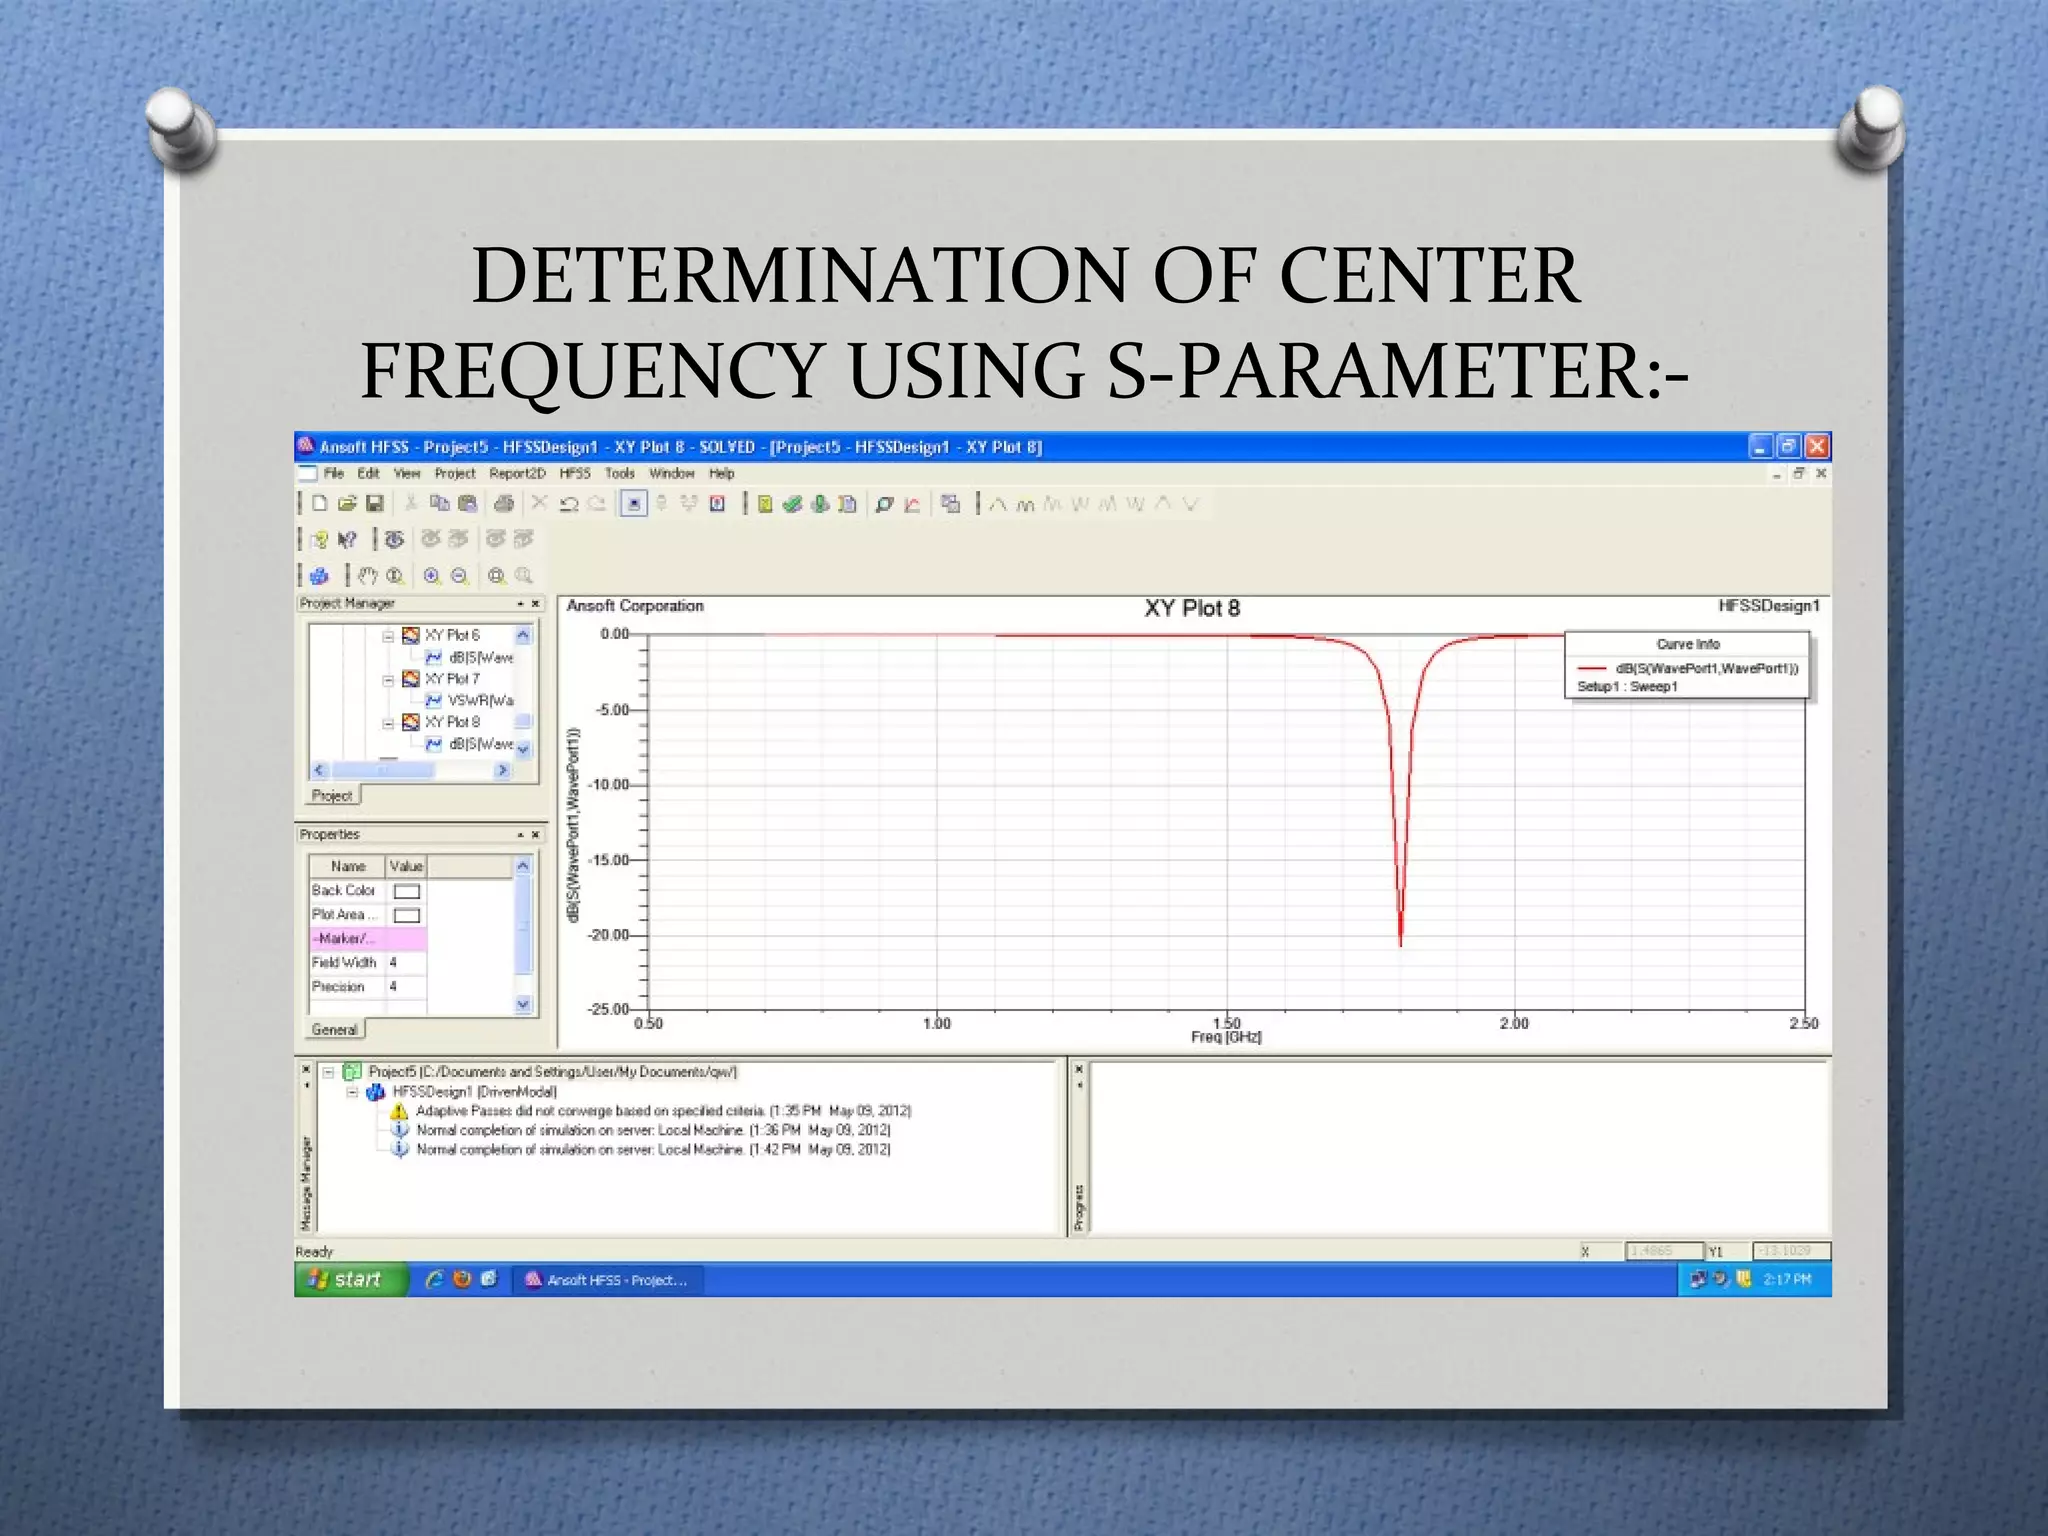
Task: Click the system tray clock 2:17 PM
Action: [1787, 1280]
